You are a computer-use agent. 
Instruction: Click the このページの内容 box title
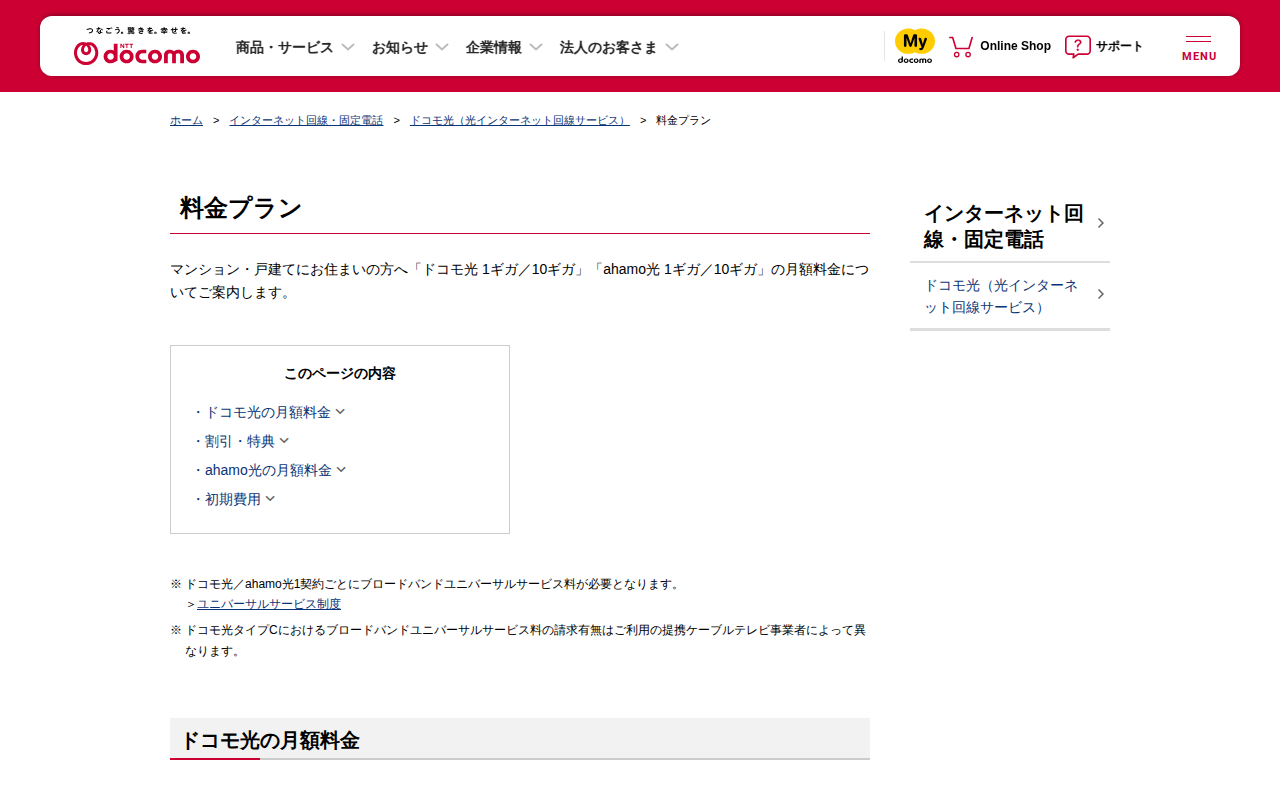[x=340, y=373]
